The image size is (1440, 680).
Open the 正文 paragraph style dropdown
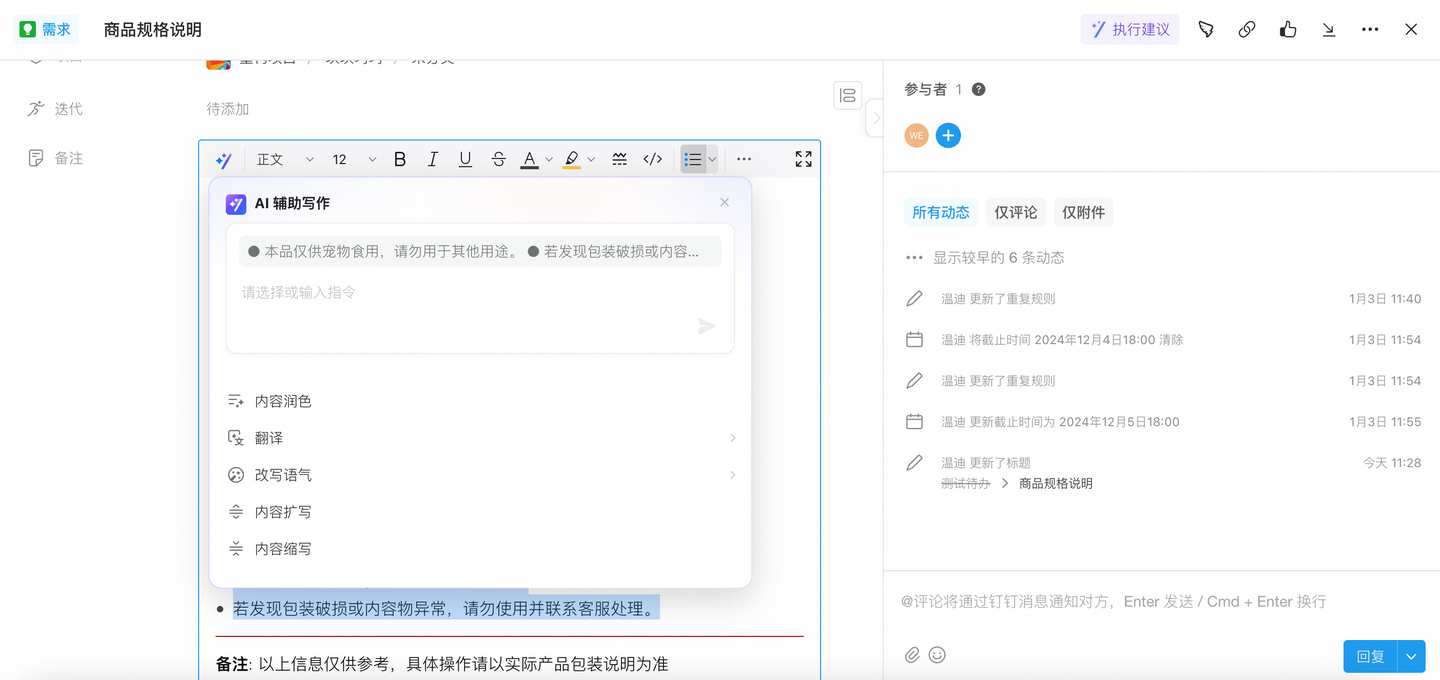click(x=285, y=159)
